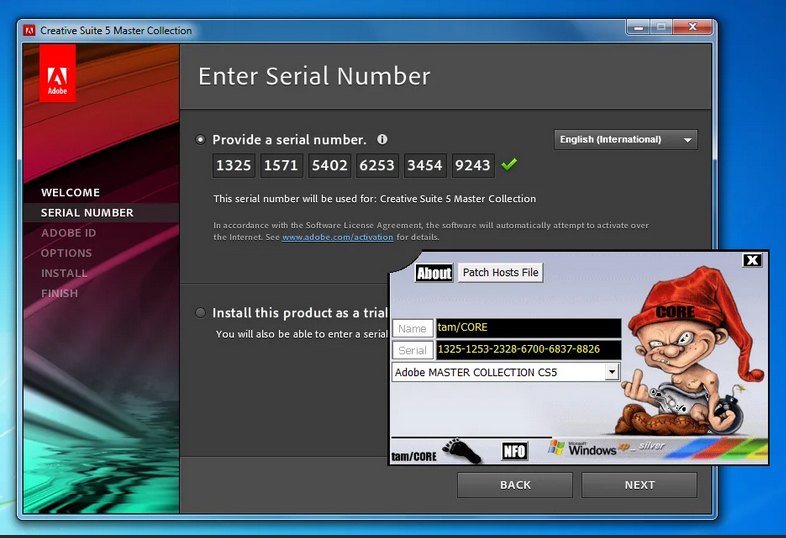
Task: Click the serial field containing 1325
Action: tap(234, 165)
